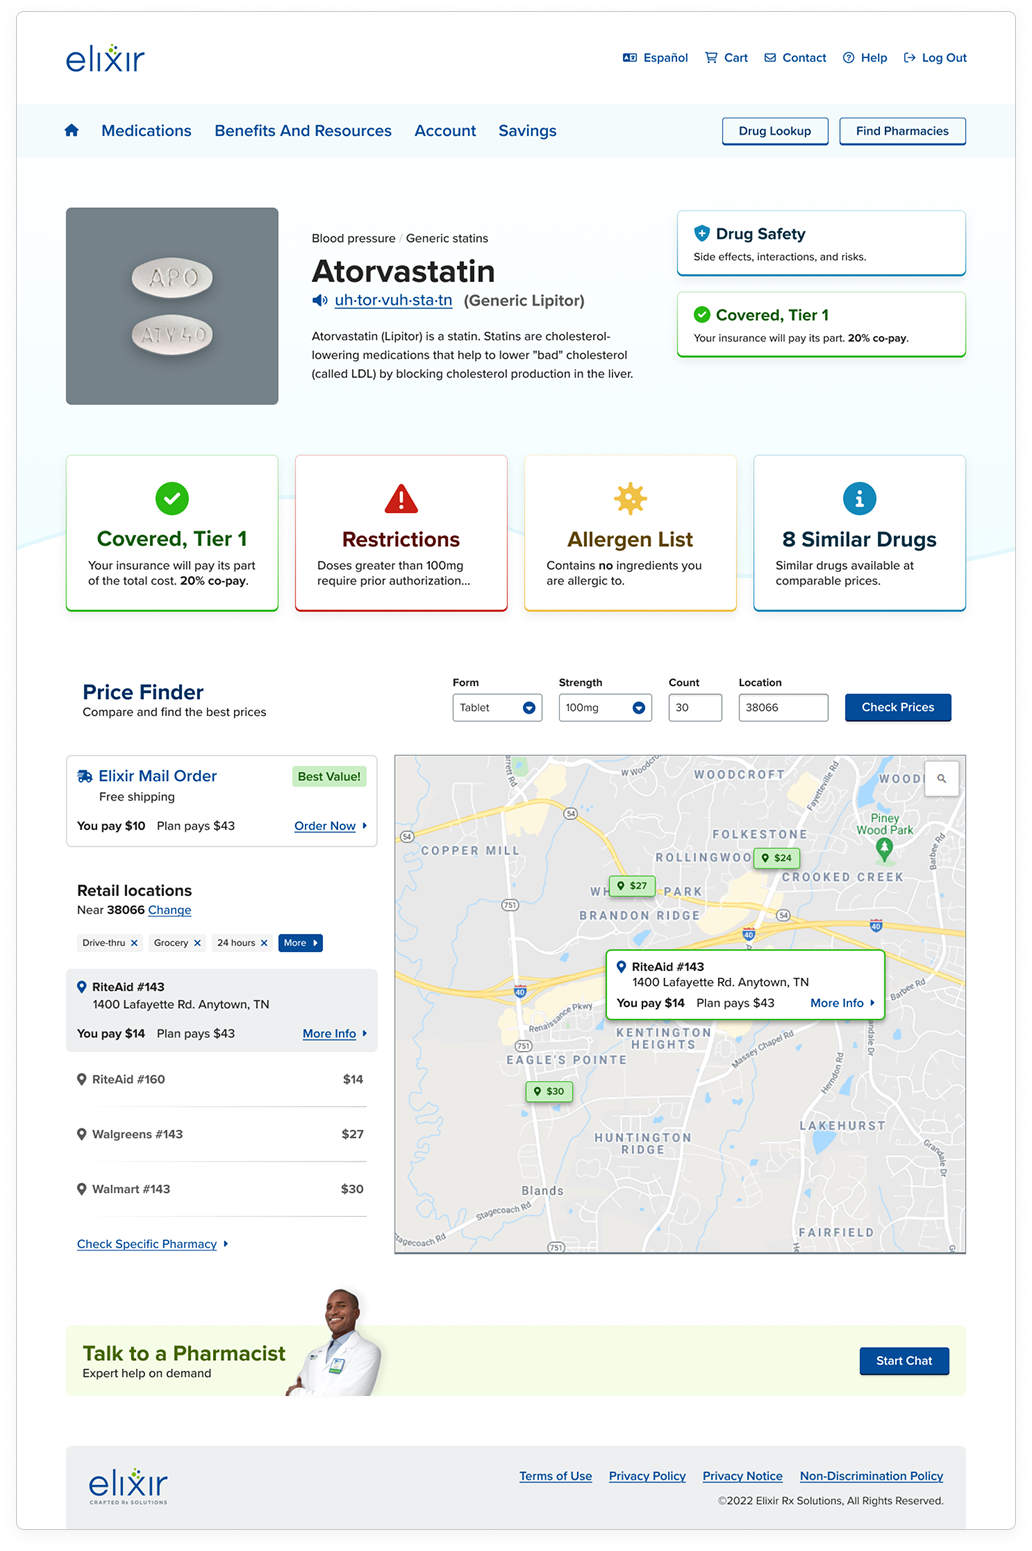Screen dimensions: 1032x1551
Task: Play the atorvastatin pronunciation speaker icon
Action: 320,301
